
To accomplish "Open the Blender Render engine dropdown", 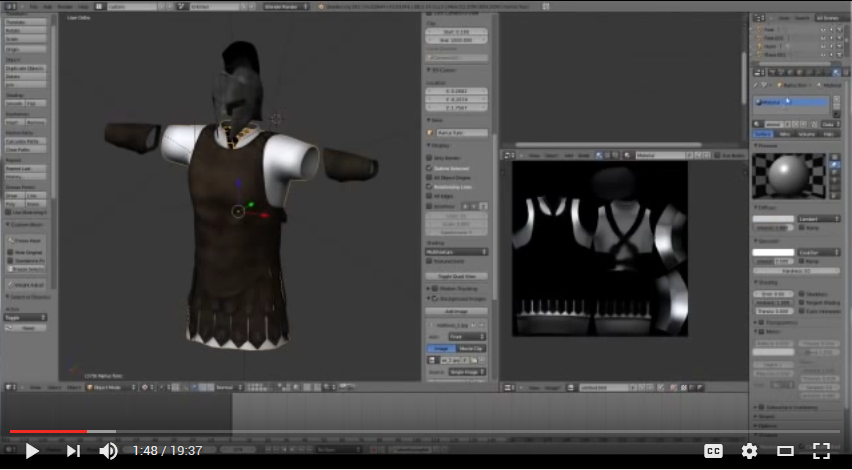I will pos(286,7).
